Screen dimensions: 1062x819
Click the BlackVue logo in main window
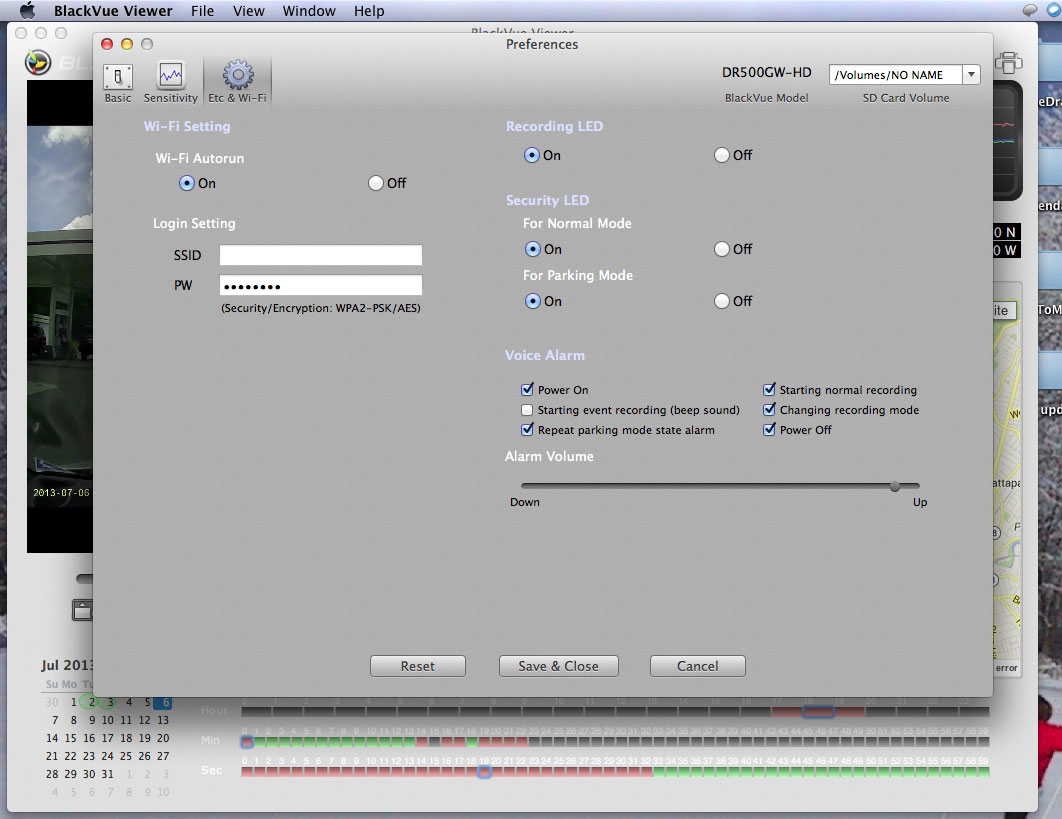pos(38,62)
